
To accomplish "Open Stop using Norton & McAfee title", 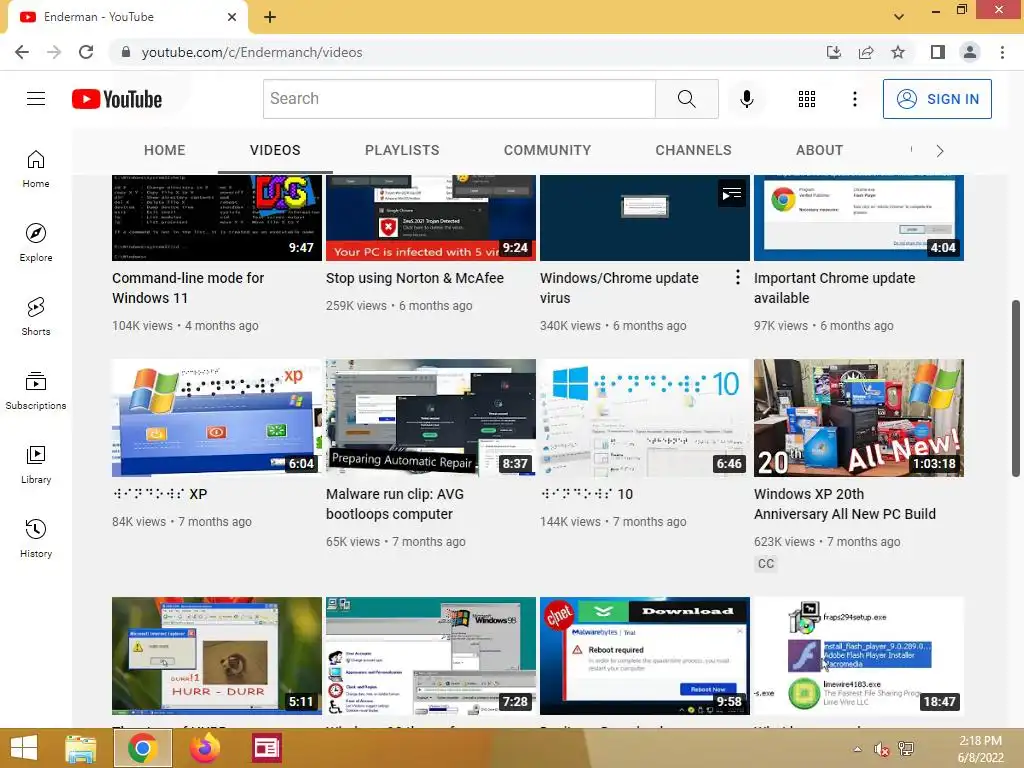I will tap(415, 278).
